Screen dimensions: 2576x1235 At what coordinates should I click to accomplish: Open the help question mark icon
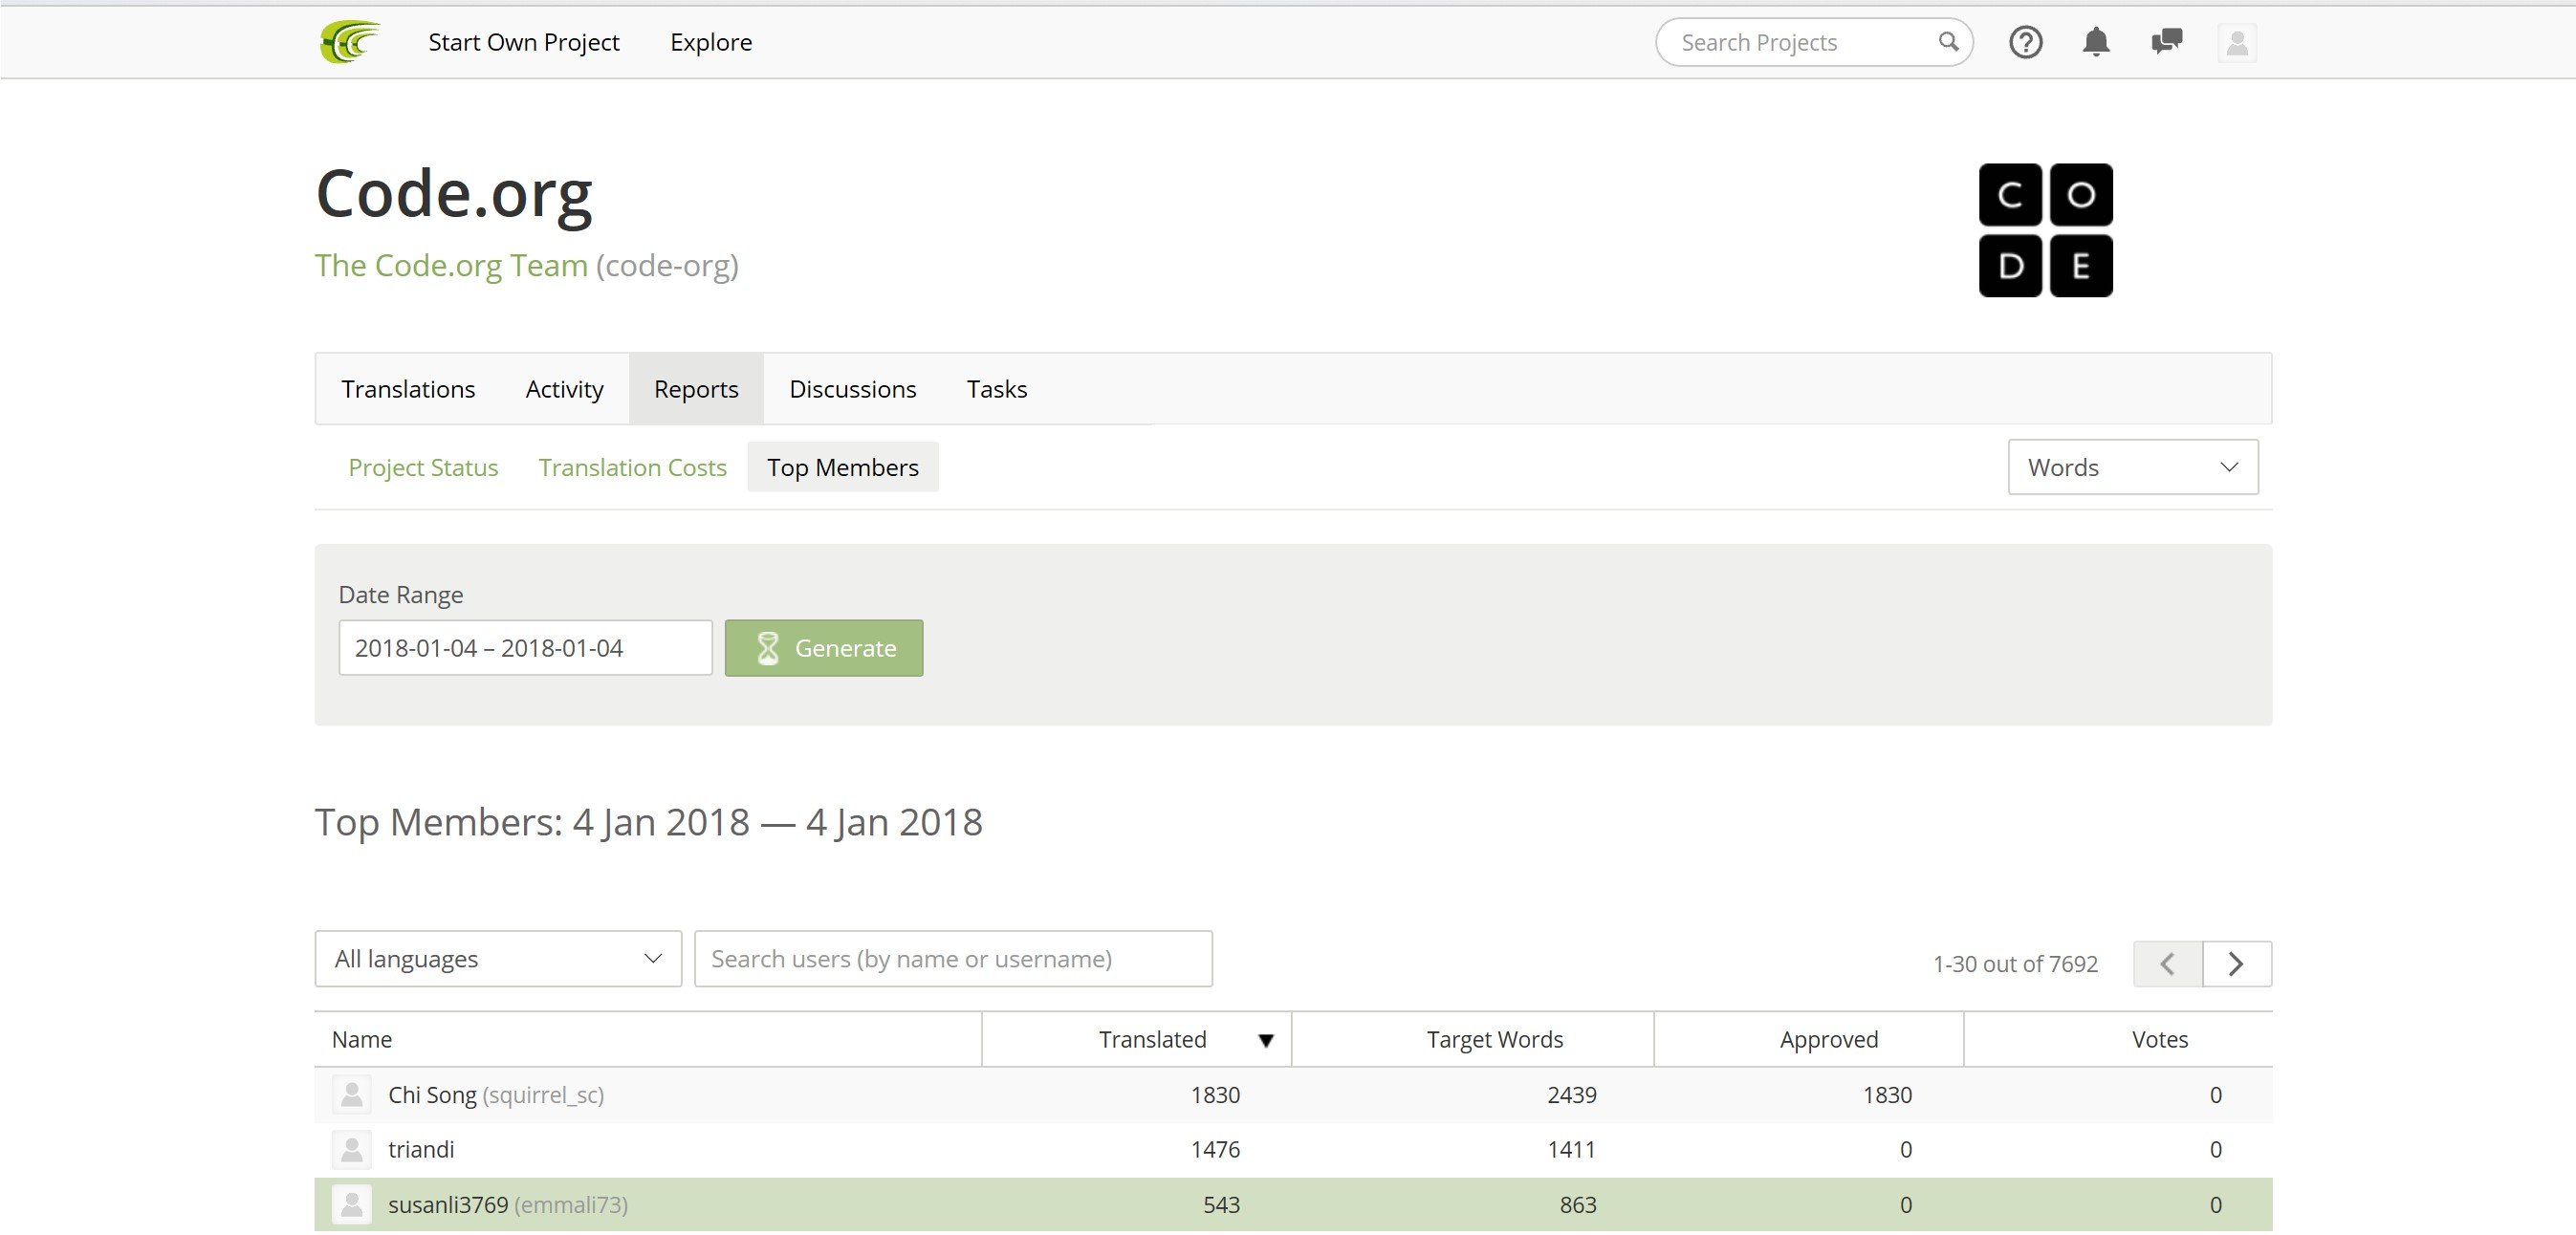[2025, 42]
